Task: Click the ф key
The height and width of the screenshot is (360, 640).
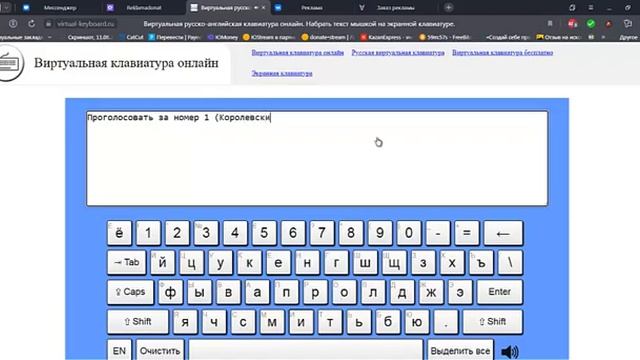Action: click(x=171, y=292)
